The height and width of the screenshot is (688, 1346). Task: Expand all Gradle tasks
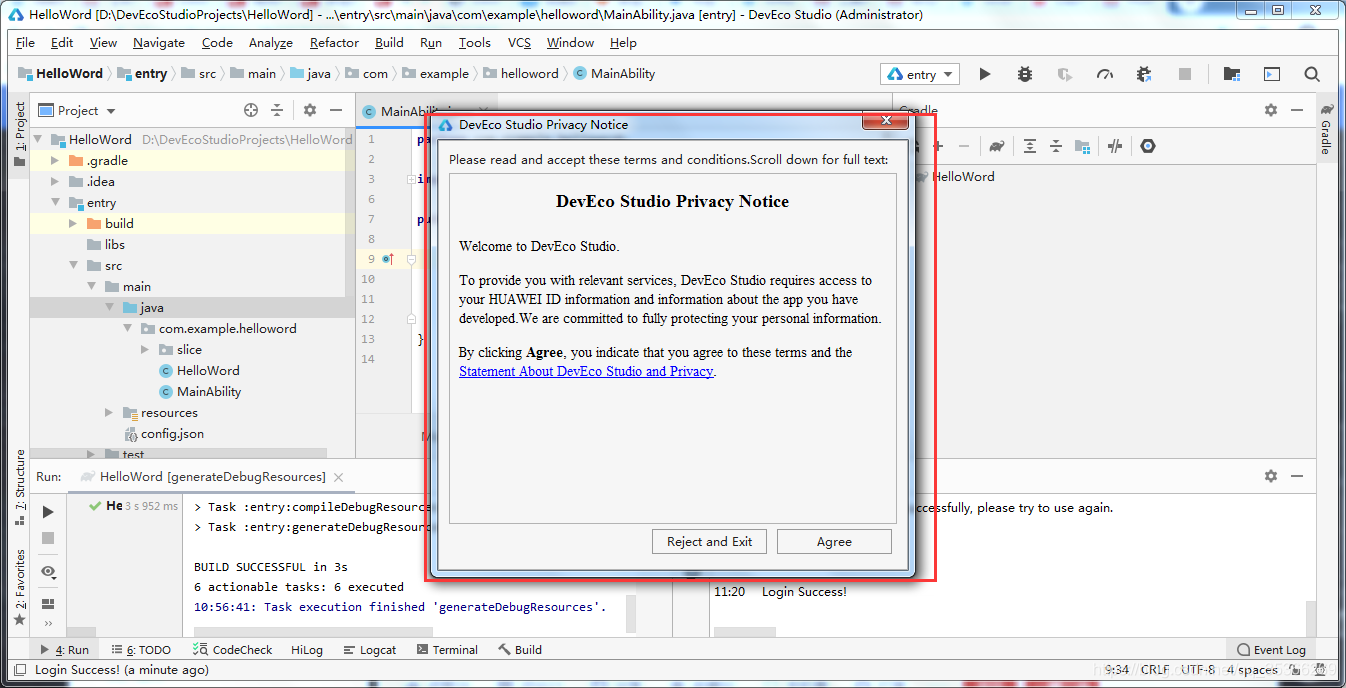pyautogui.click(x=1029, y=146)
